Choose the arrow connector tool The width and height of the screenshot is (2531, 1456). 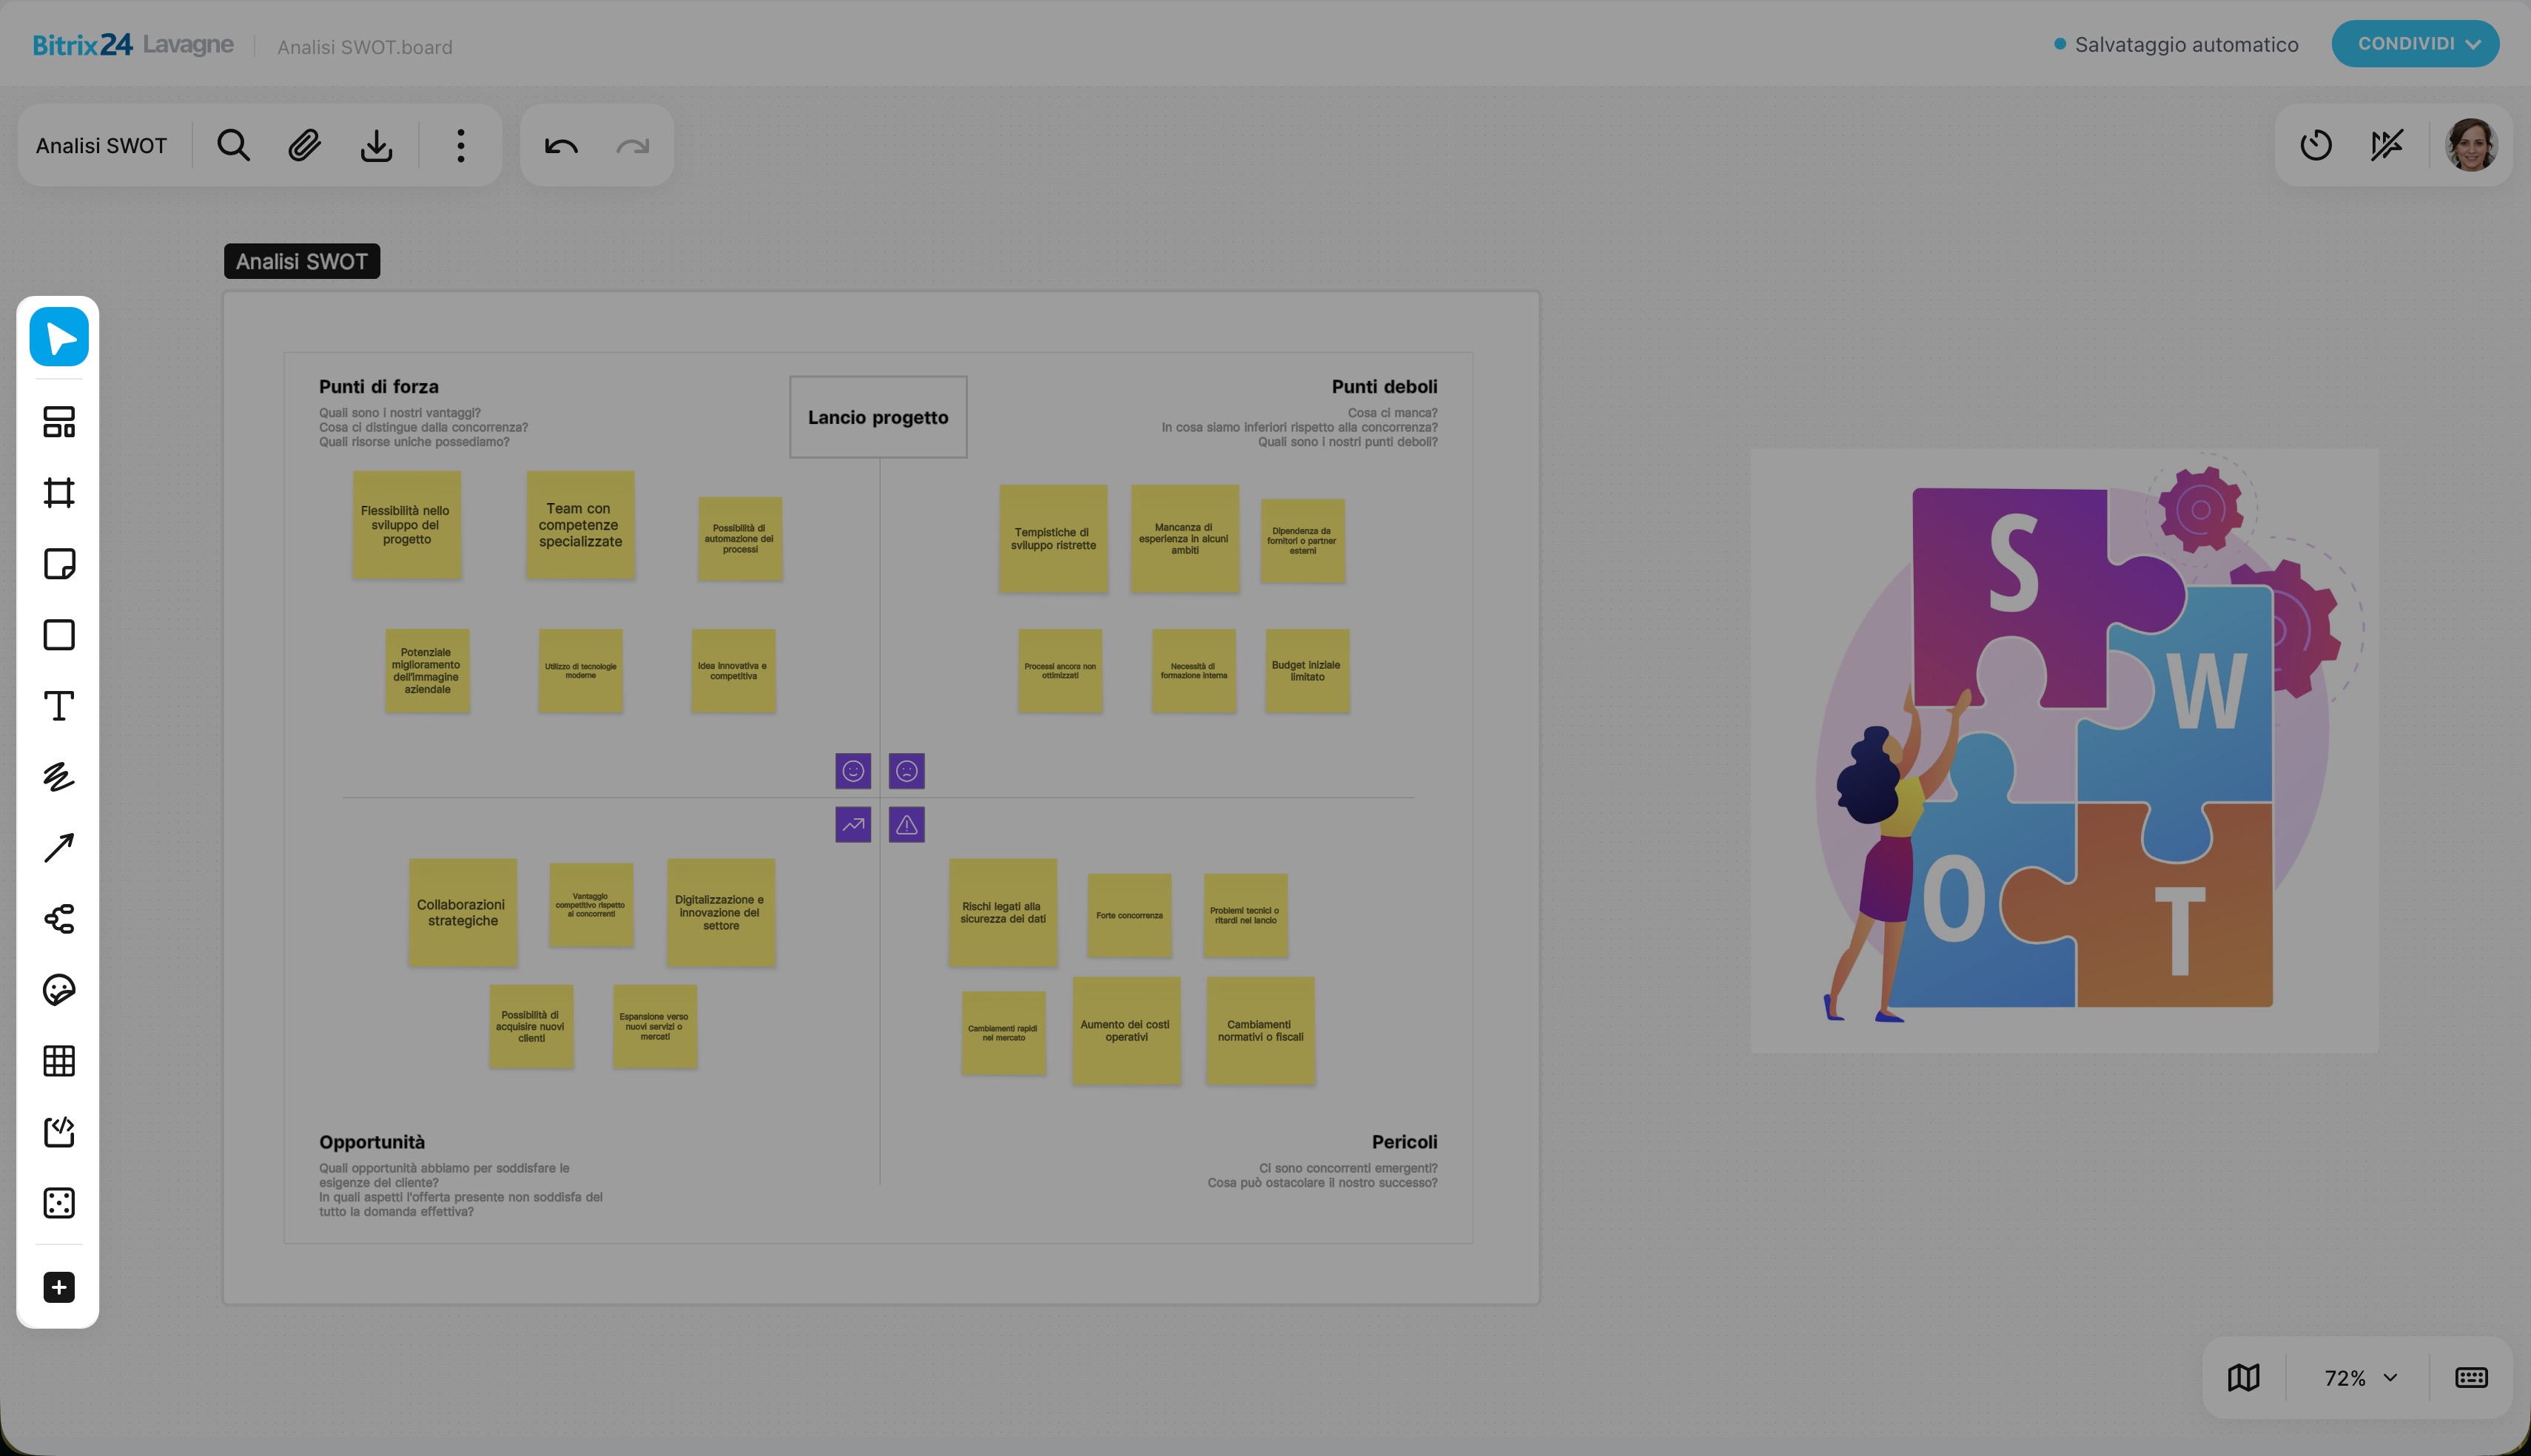pyautogui.click(x=59, y=848)
